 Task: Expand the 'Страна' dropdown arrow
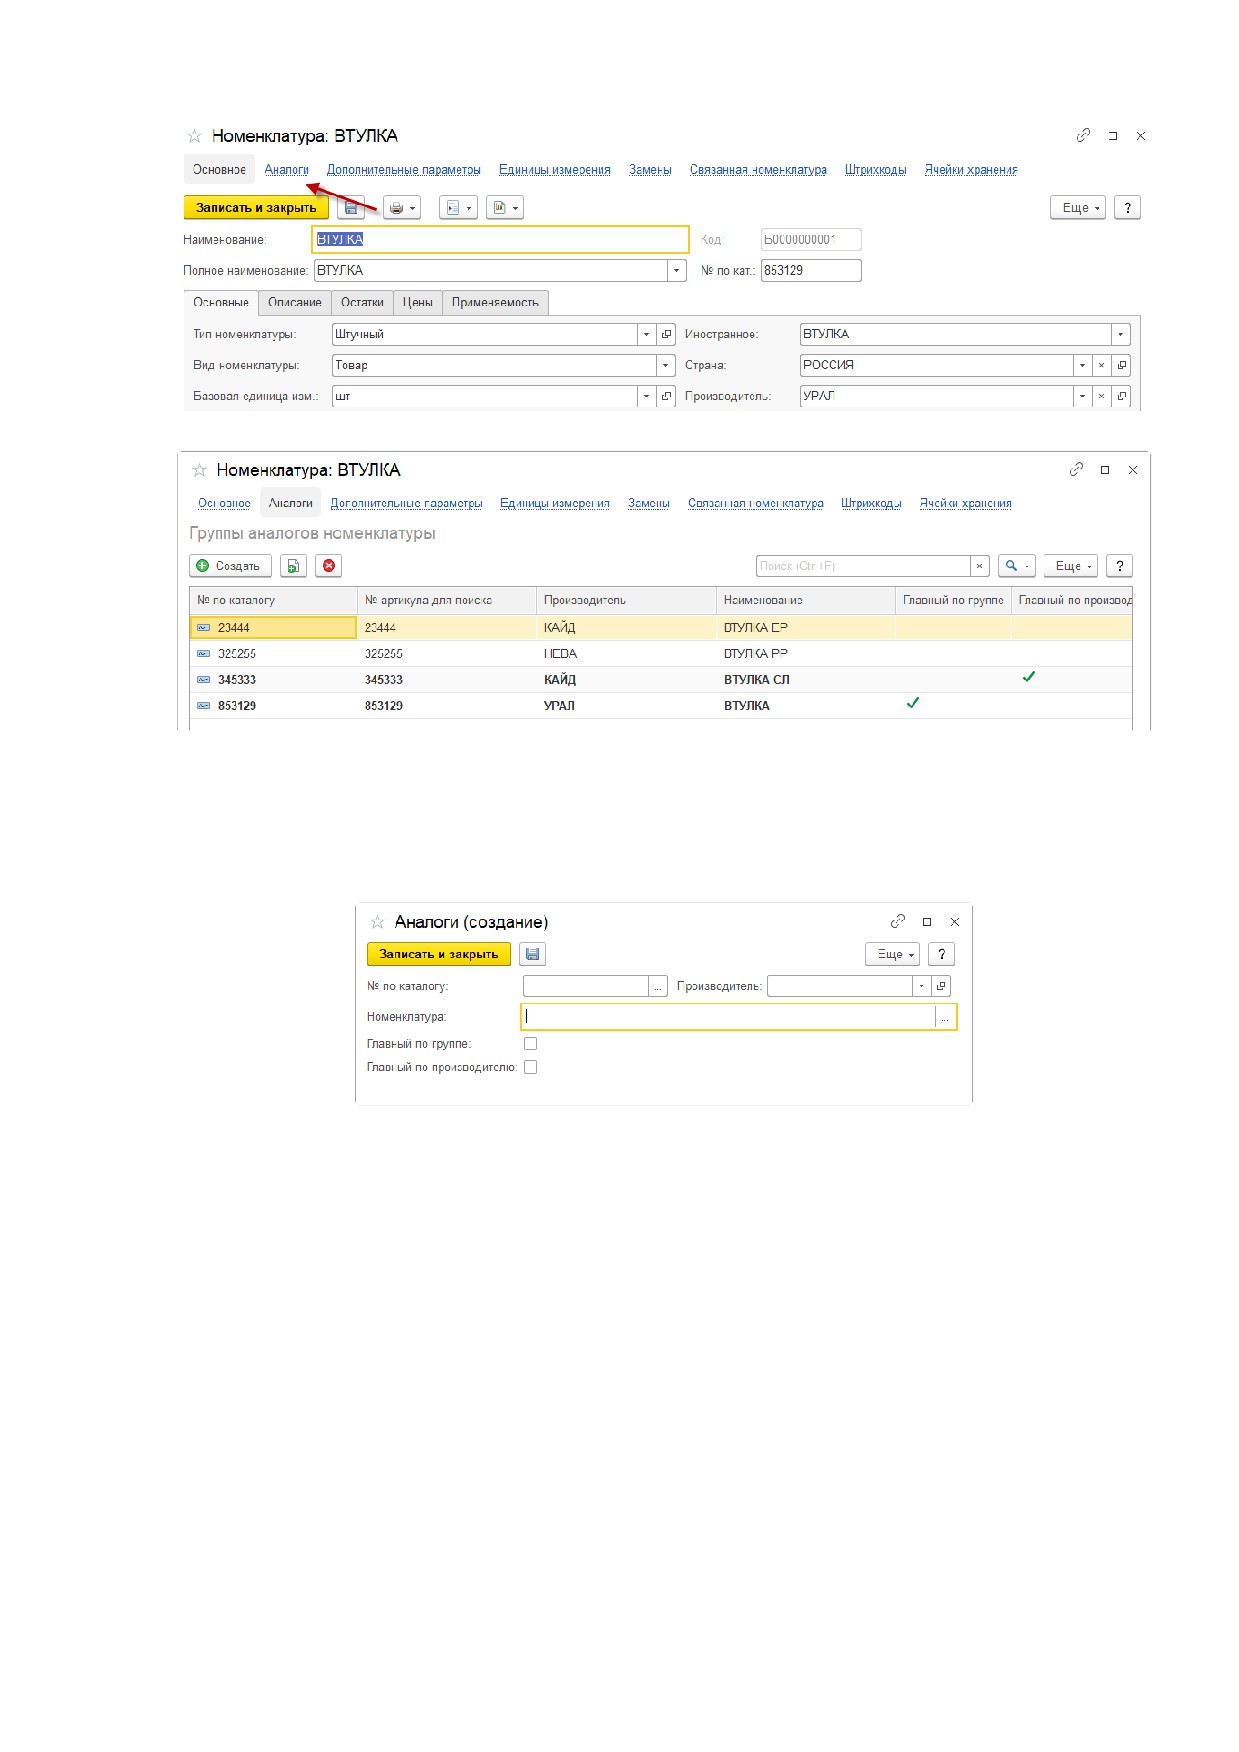(x=1082, y=365)
